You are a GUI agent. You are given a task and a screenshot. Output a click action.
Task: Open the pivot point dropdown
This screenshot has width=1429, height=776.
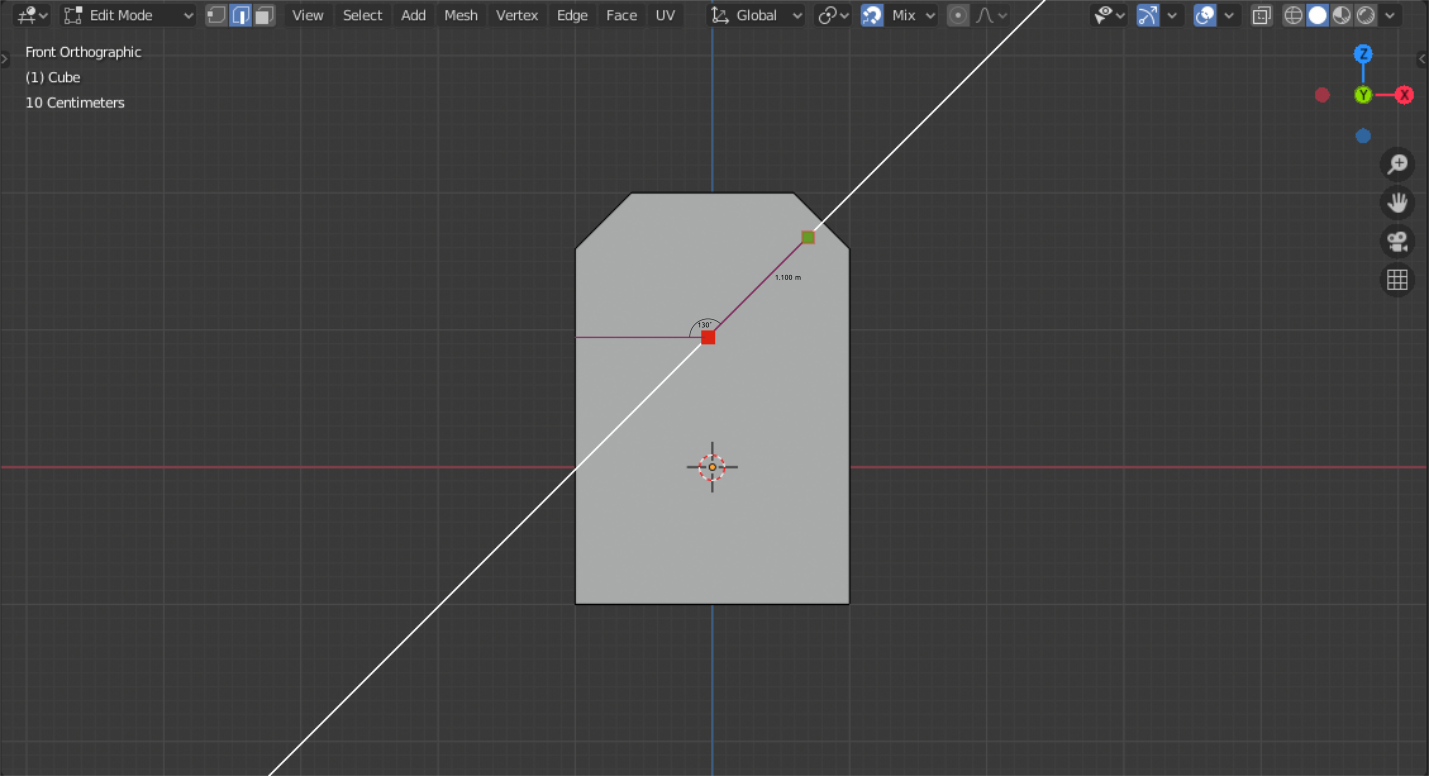[x=832, y=15]
